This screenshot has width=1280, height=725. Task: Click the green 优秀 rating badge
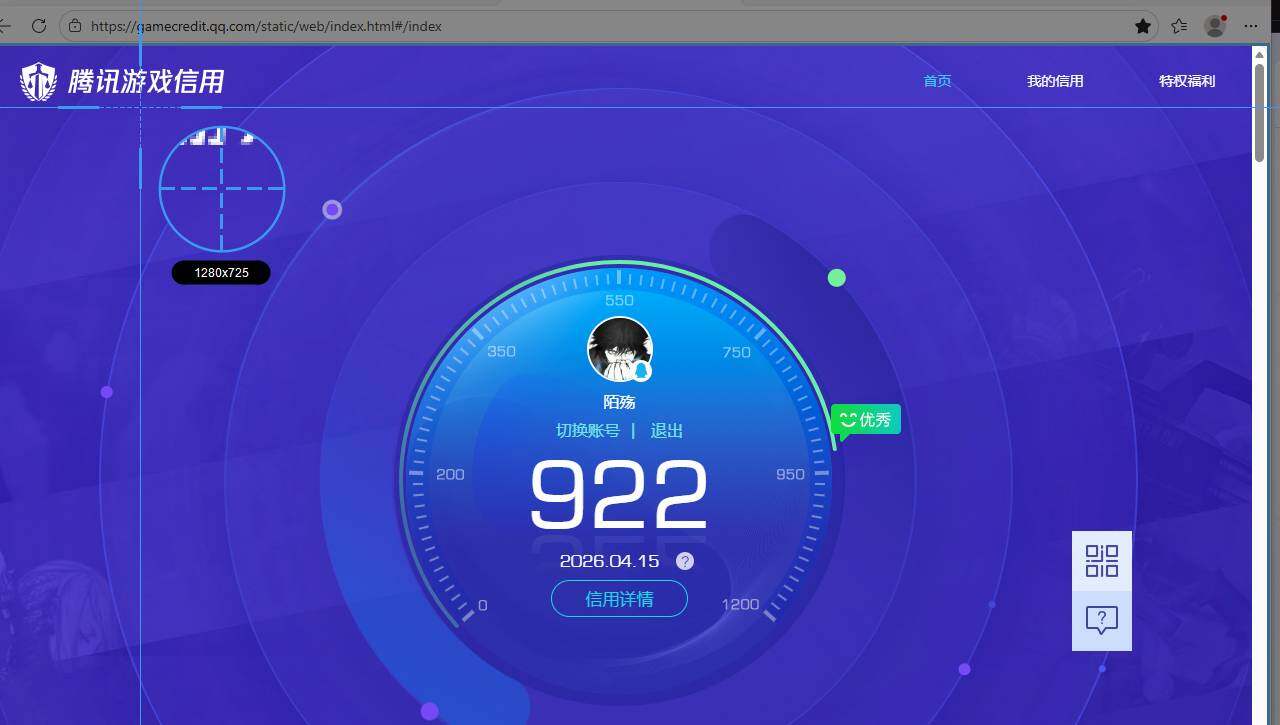tap(866, 420)
